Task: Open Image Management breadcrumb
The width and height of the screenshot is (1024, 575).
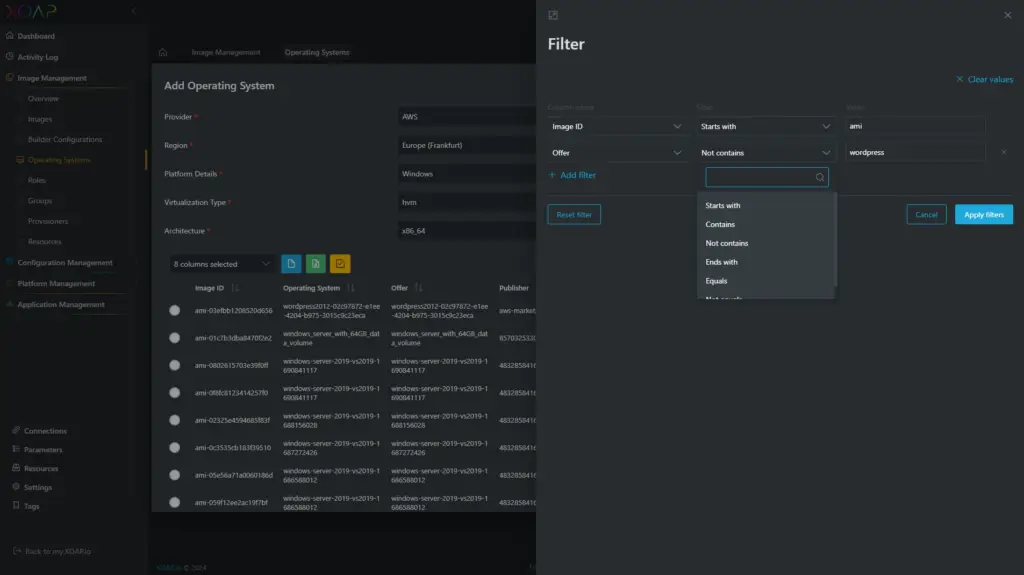Action: click(226, 52)
